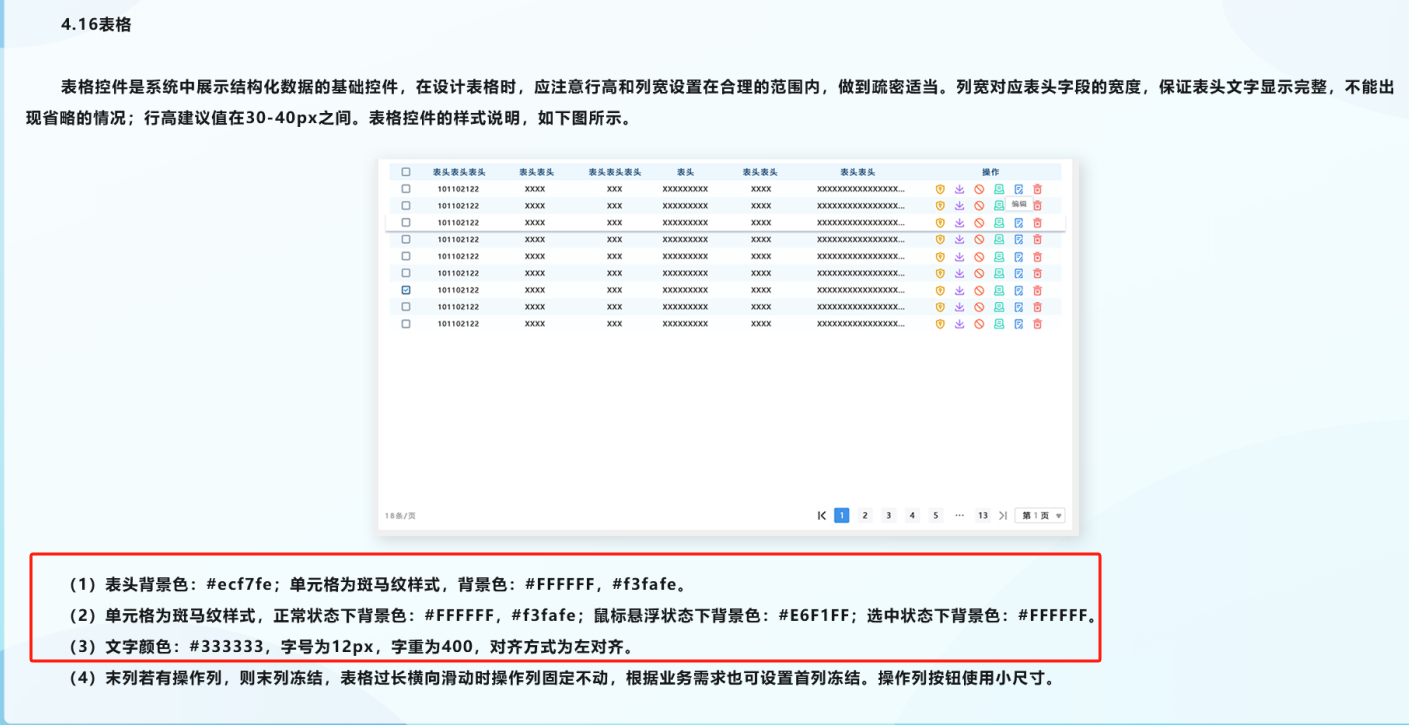Click the blue edit icon in the checked row

coord(1018,290)
